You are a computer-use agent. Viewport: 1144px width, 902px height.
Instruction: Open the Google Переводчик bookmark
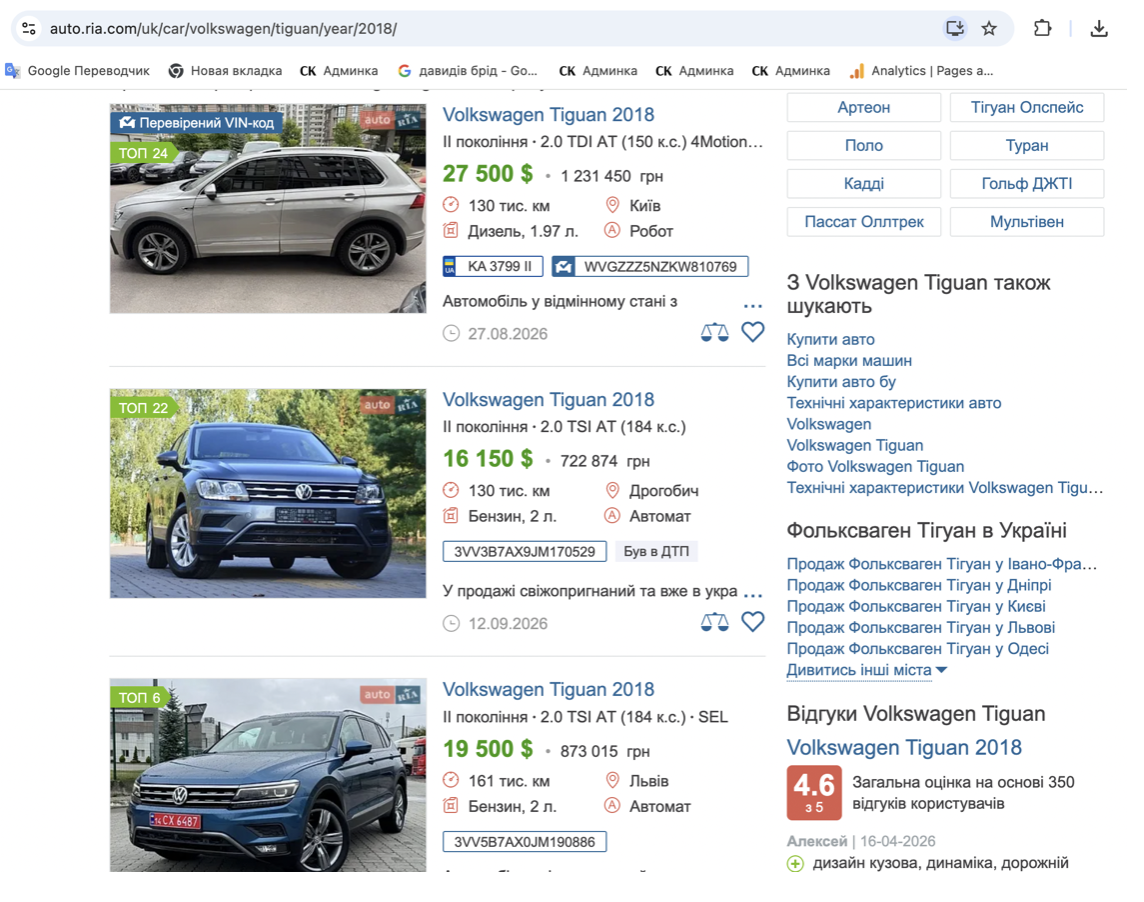pos(77,71)
